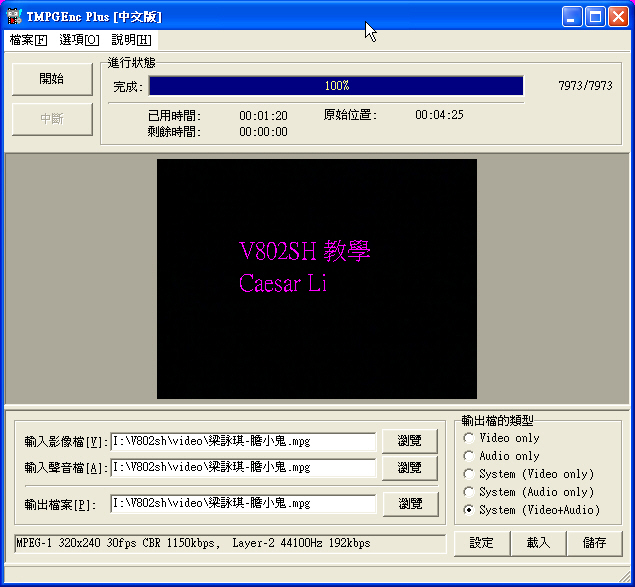Viewport: 635px width, 587px height.
Task: Browse for the audio input file
Action: [410, 467]
